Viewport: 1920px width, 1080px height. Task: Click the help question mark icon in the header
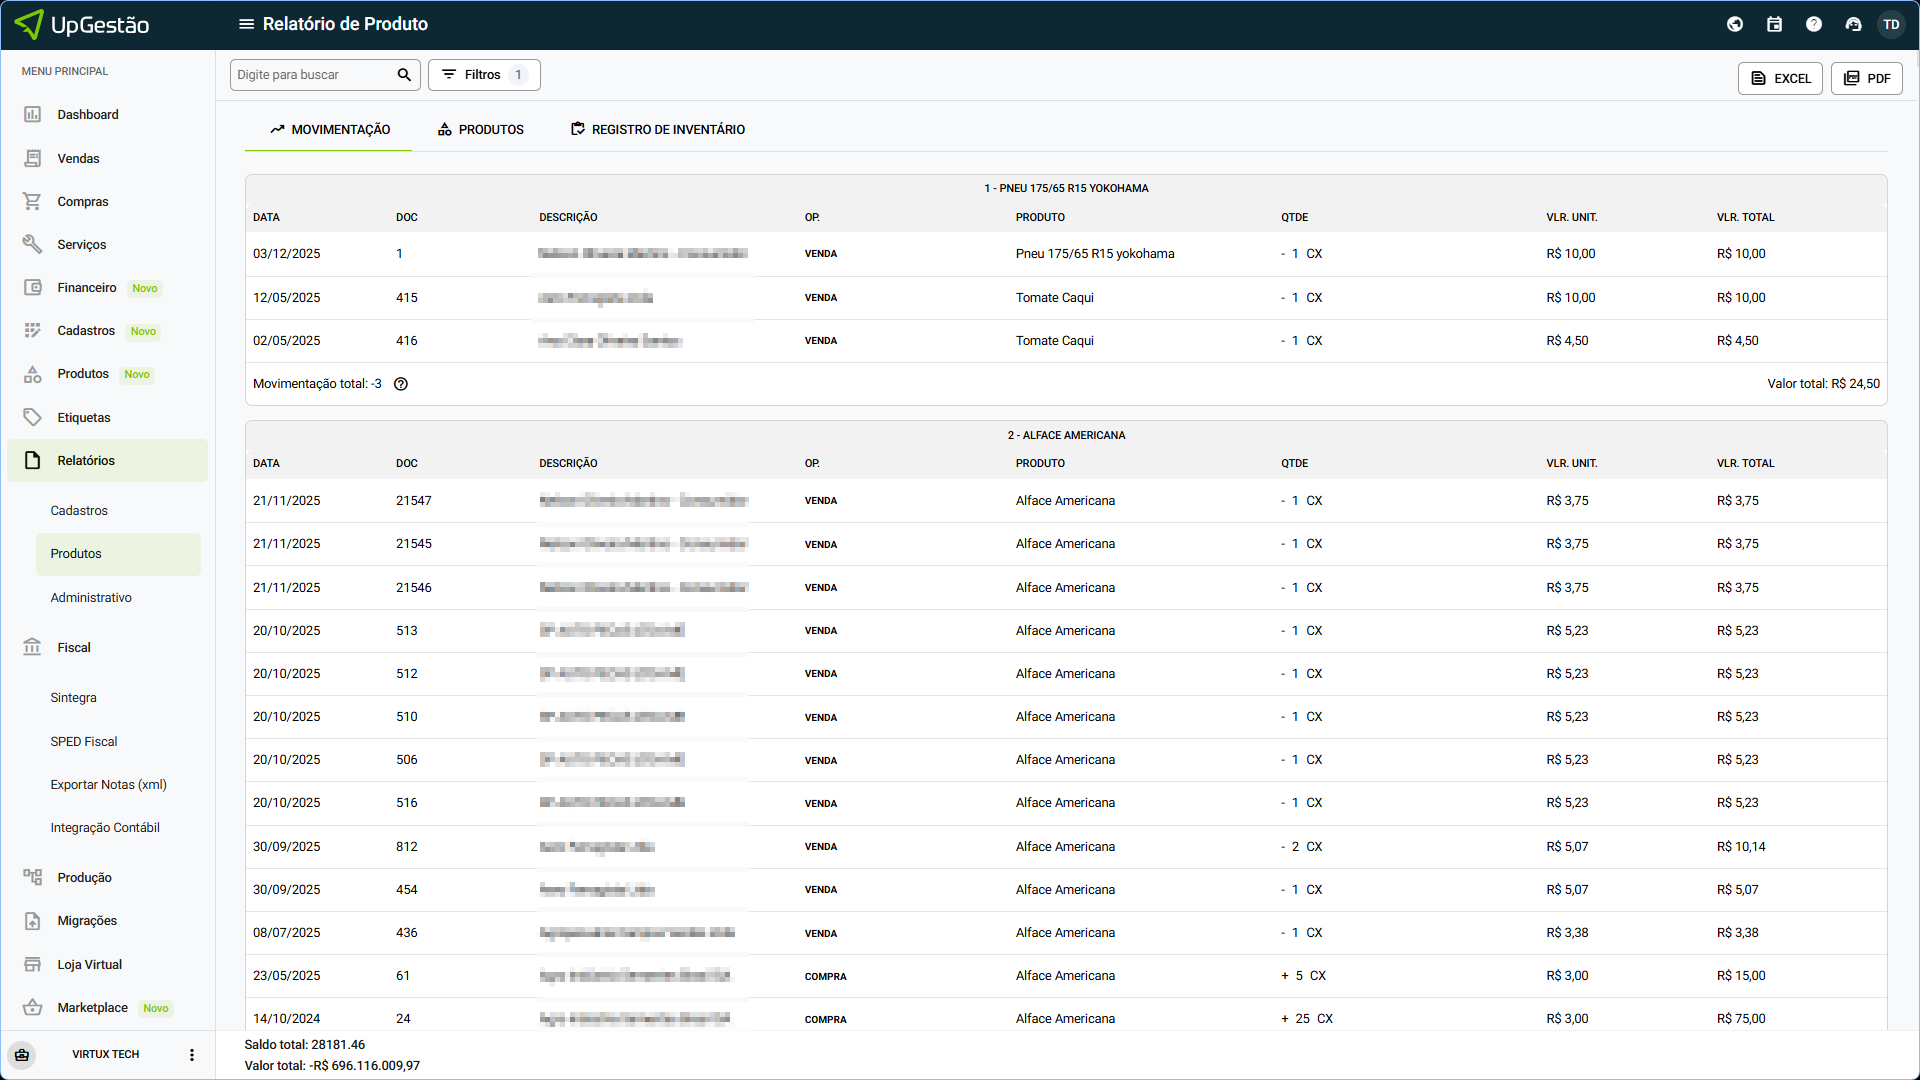[1813, 24]
